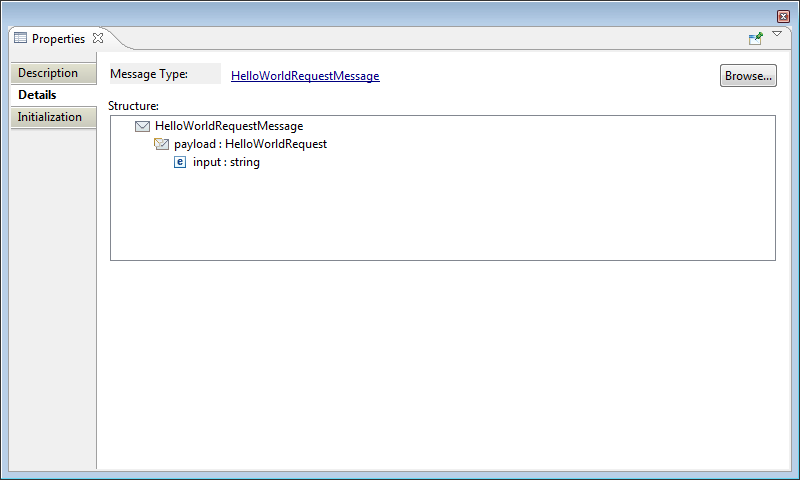Click the envelope icon beside HelloWorldRequestMessage
The width and height of the screenshot is (800, 480).
click(142, 126)
